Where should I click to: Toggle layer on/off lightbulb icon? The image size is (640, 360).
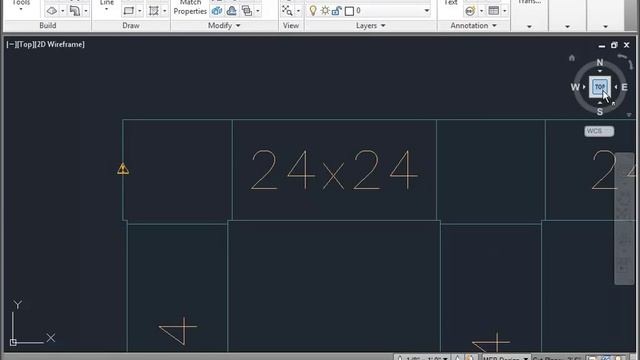coord(313,11)
